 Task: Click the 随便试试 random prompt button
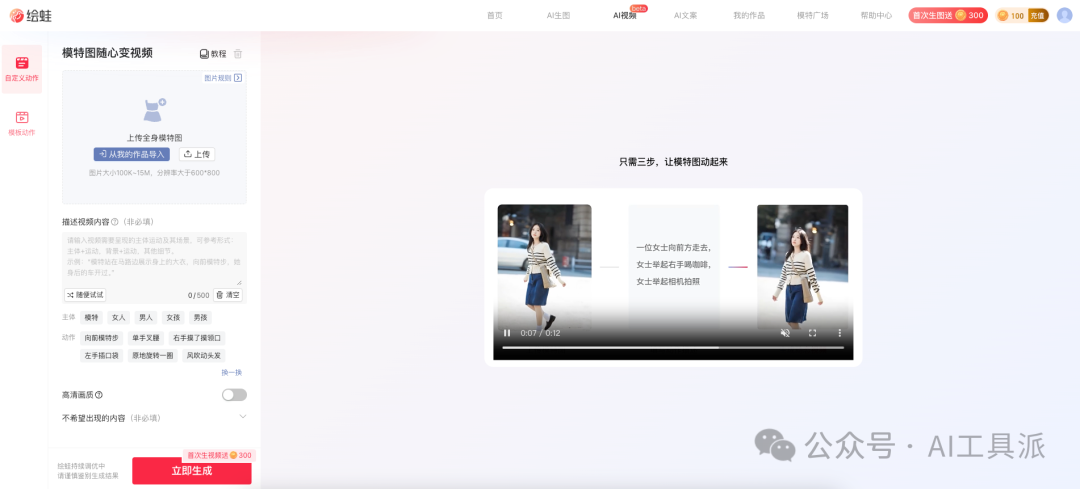(85, 295)
